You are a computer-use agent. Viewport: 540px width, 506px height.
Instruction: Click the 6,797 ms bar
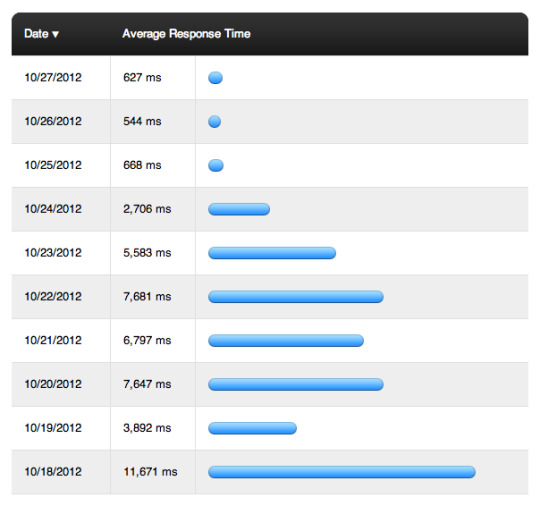point(286,340)
